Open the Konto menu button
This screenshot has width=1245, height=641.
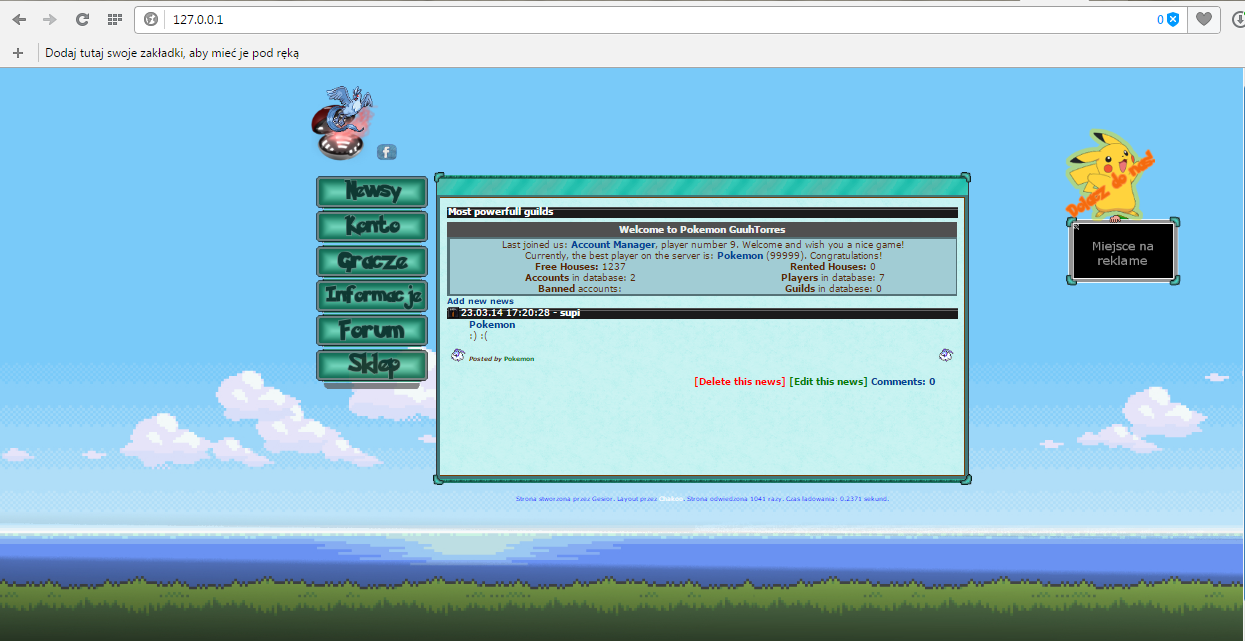(372, 227)
